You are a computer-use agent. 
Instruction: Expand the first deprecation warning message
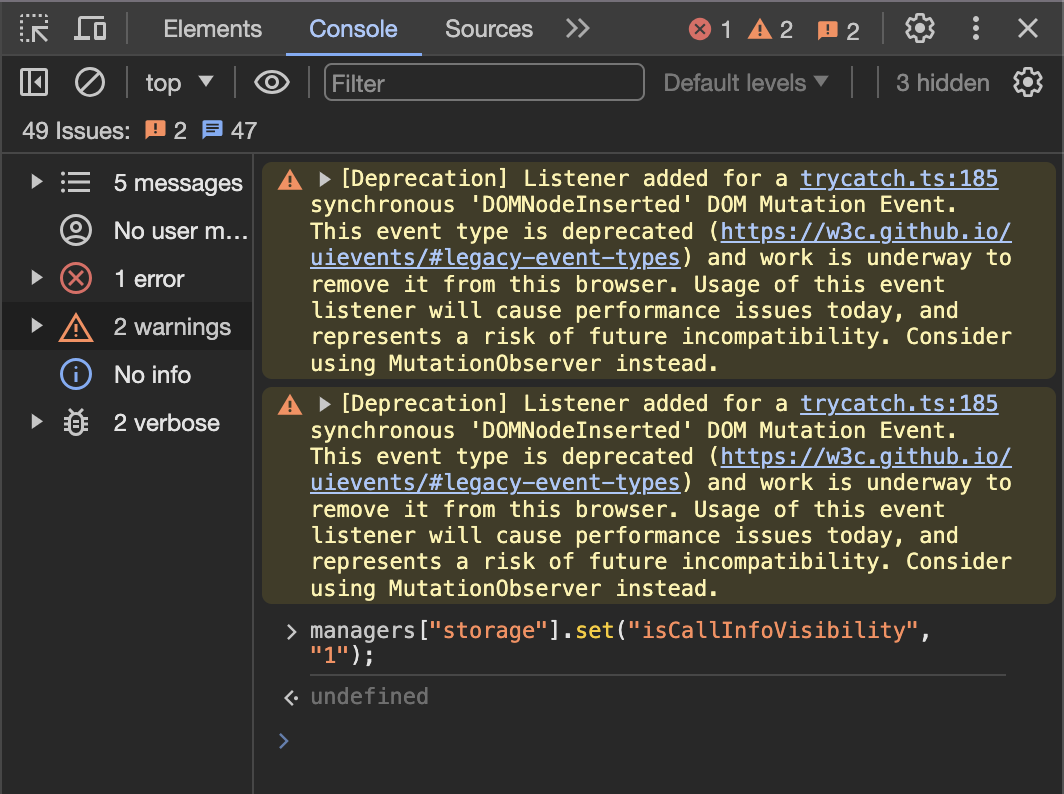point(325,180)
